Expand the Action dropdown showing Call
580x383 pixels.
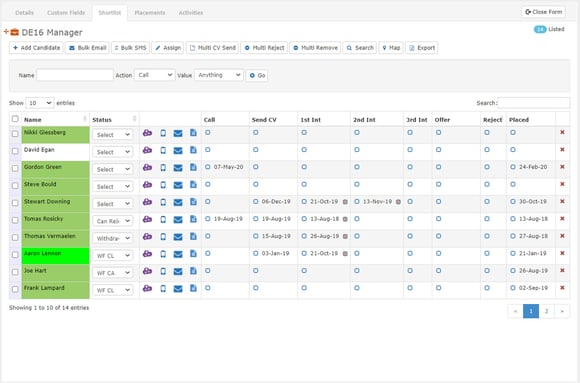pyautogui.click(x=155, y=75)
